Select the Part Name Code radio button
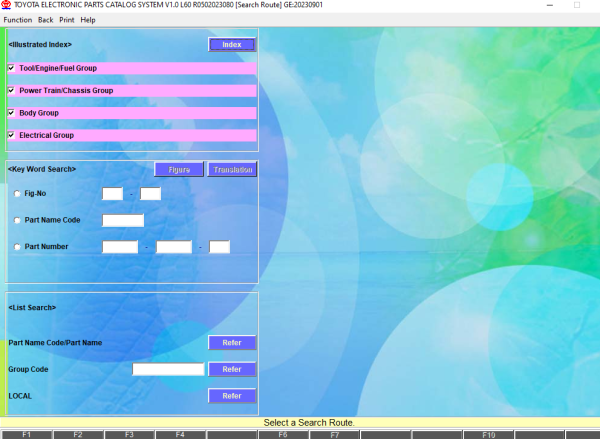This screenshot has height=439, width=600. coord(17,220)
